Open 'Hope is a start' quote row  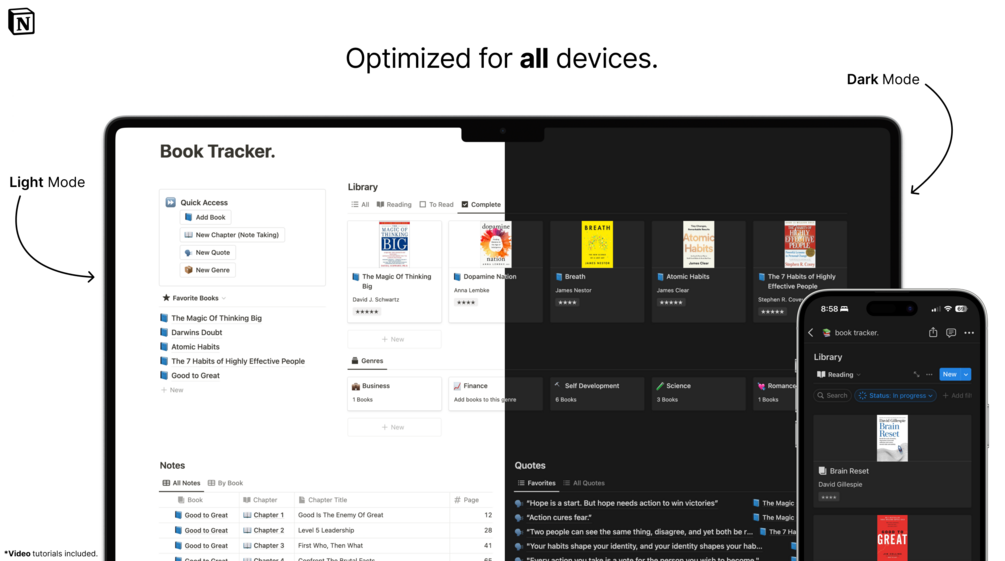tap(622, 503)
